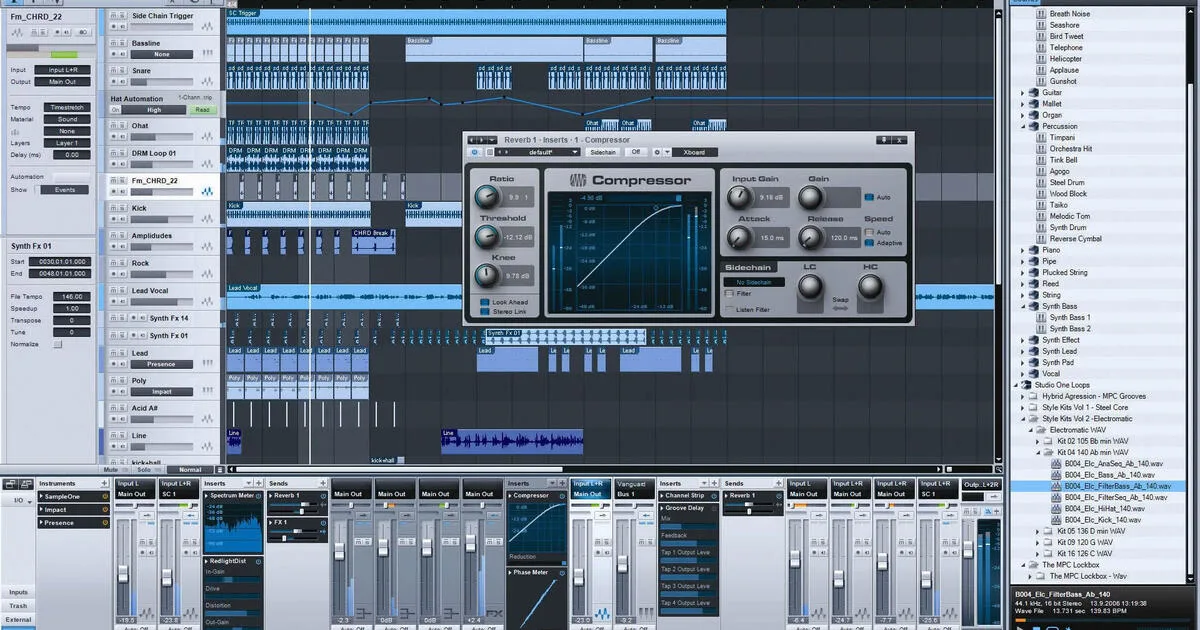The height and width of the screenshot is (630, 1200).
Task: Switch to the External tab in mixer panel
Action: tap(19, 619)
